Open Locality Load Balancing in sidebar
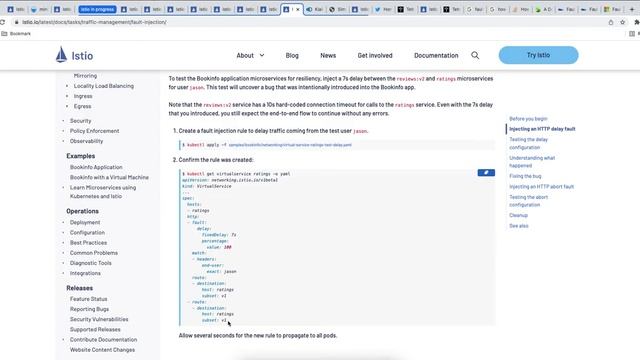The height and width of the screenshot is (360, 640). [x=104, y=86]
